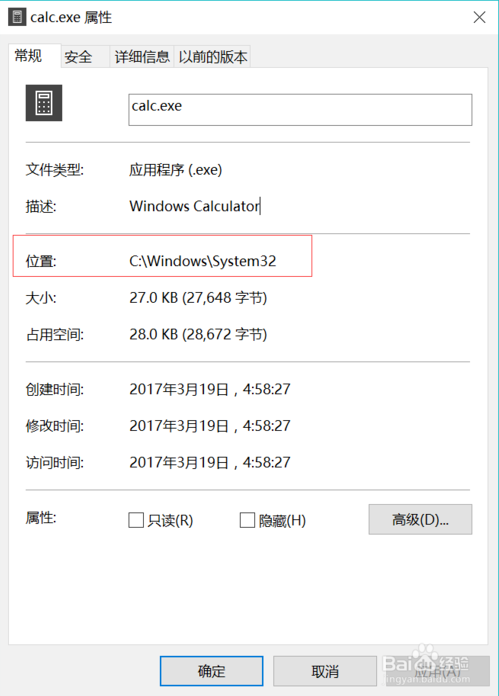Switch to the 安全 tab
Image resolution: width=499 pixels, height=696 pixels.
click(x=84, y=57)
